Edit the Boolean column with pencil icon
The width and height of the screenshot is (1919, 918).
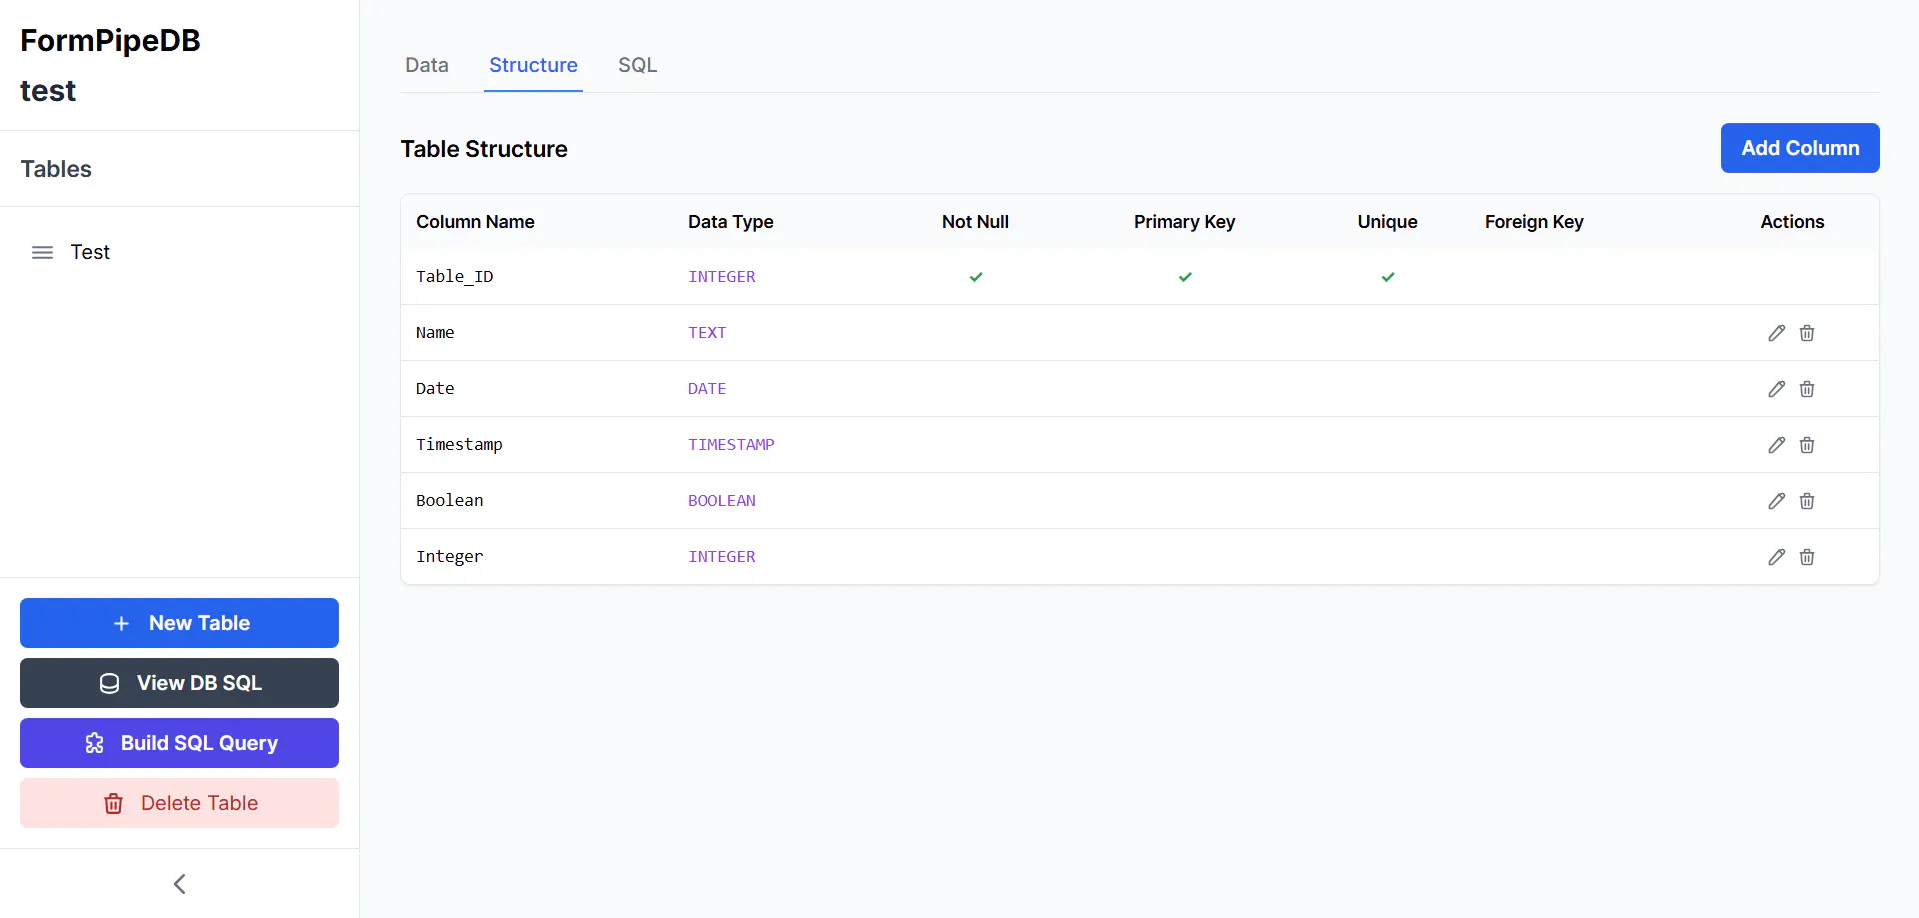tap(1776, 501)
